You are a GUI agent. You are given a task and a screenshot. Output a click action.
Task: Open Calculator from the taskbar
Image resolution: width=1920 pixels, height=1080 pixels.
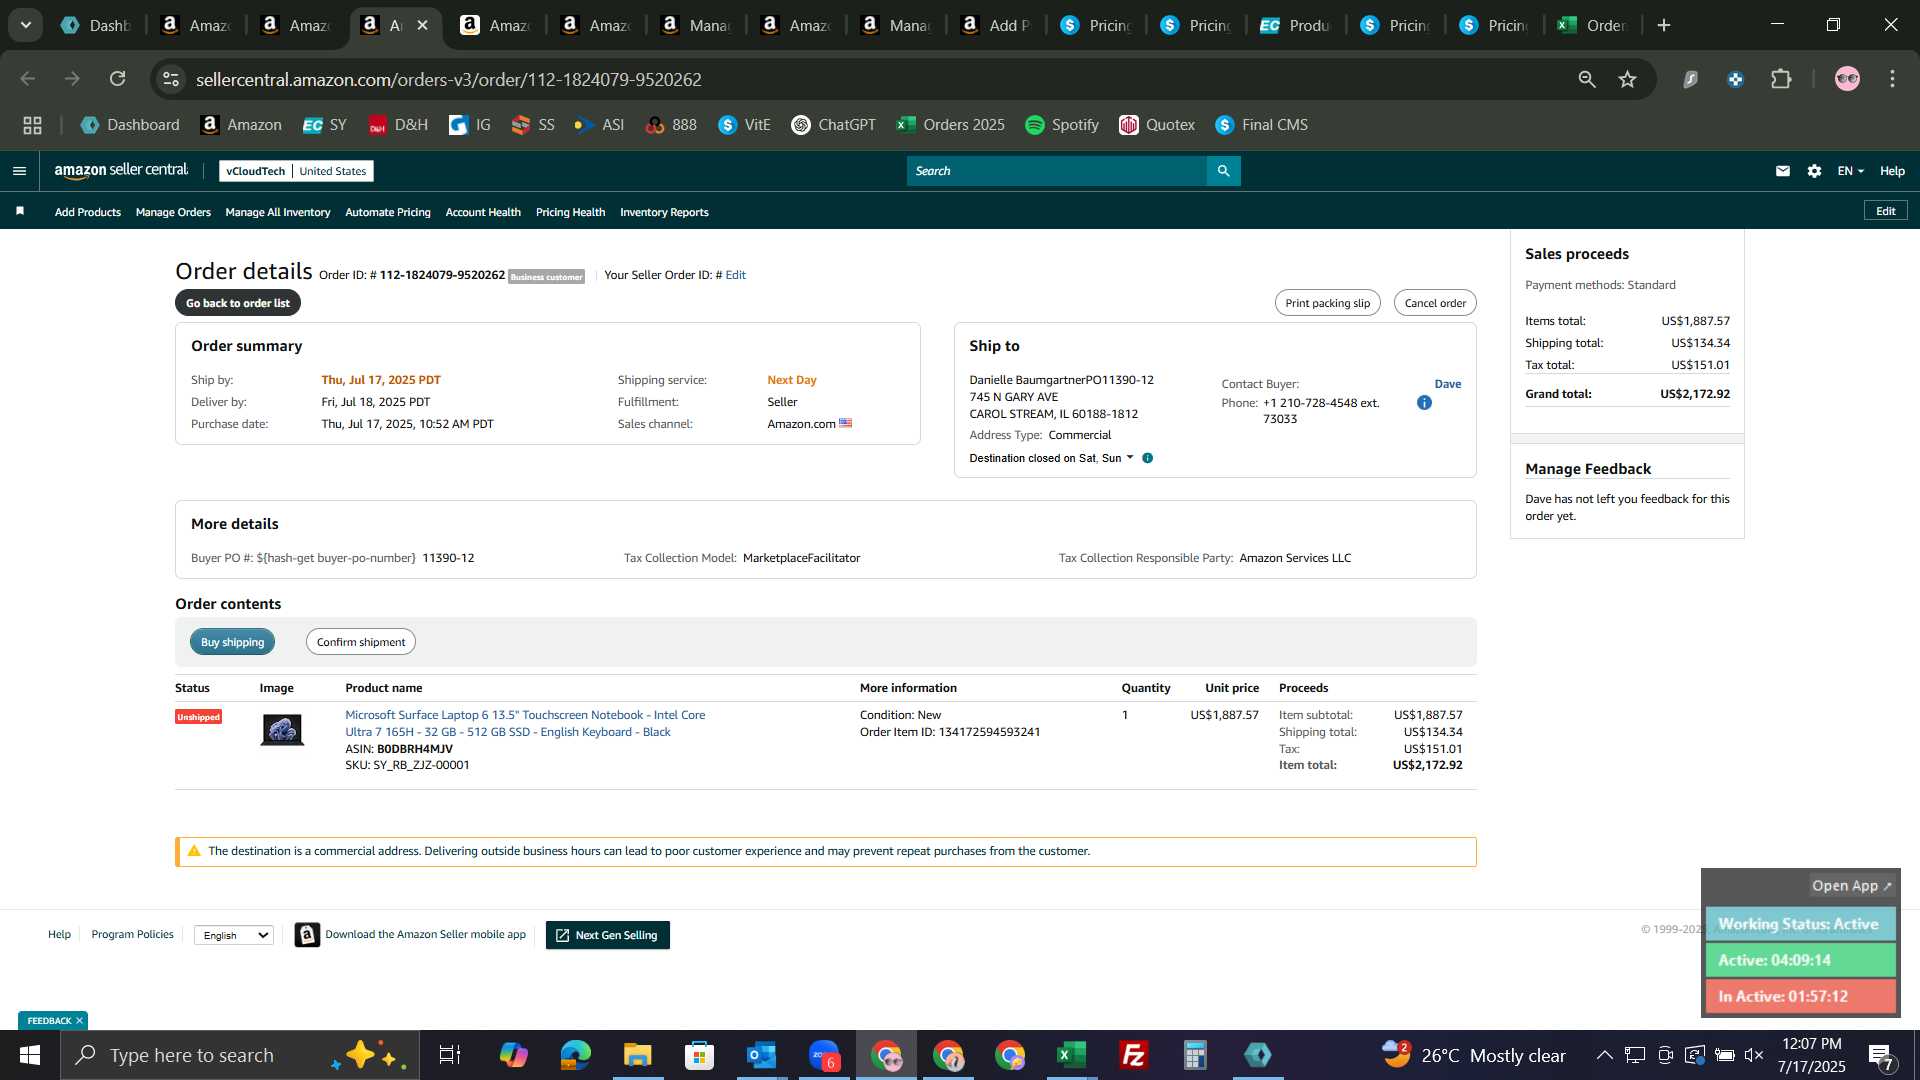(1196, 1055)
